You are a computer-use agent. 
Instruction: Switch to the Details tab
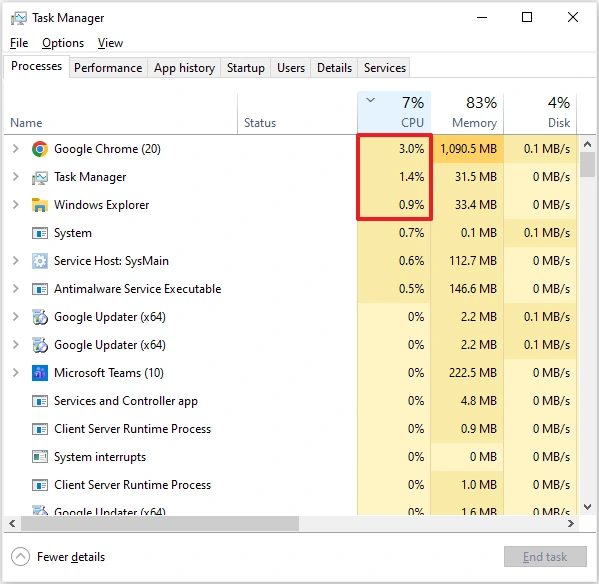(334, 68)
